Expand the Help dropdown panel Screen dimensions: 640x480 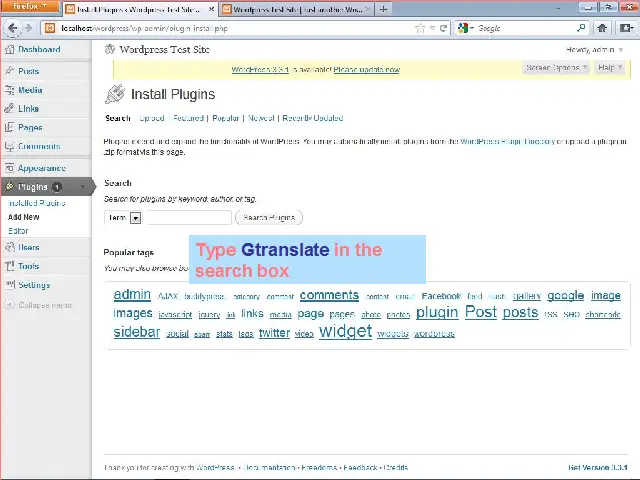coord(609,68)
